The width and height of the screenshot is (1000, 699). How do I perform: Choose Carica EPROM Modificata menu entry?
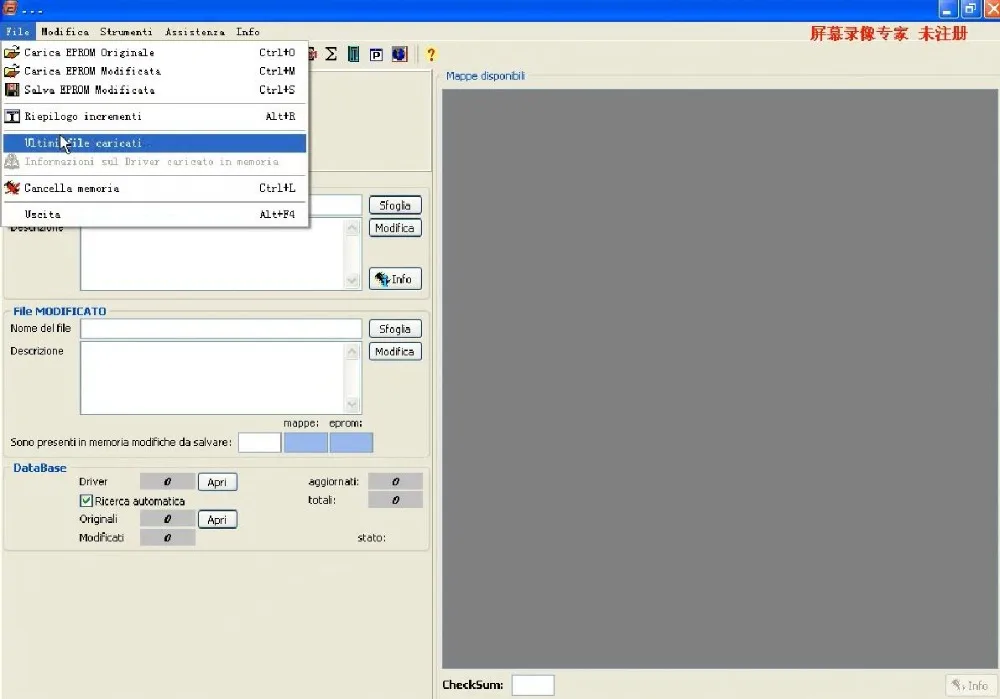click(x=154, y=71)
